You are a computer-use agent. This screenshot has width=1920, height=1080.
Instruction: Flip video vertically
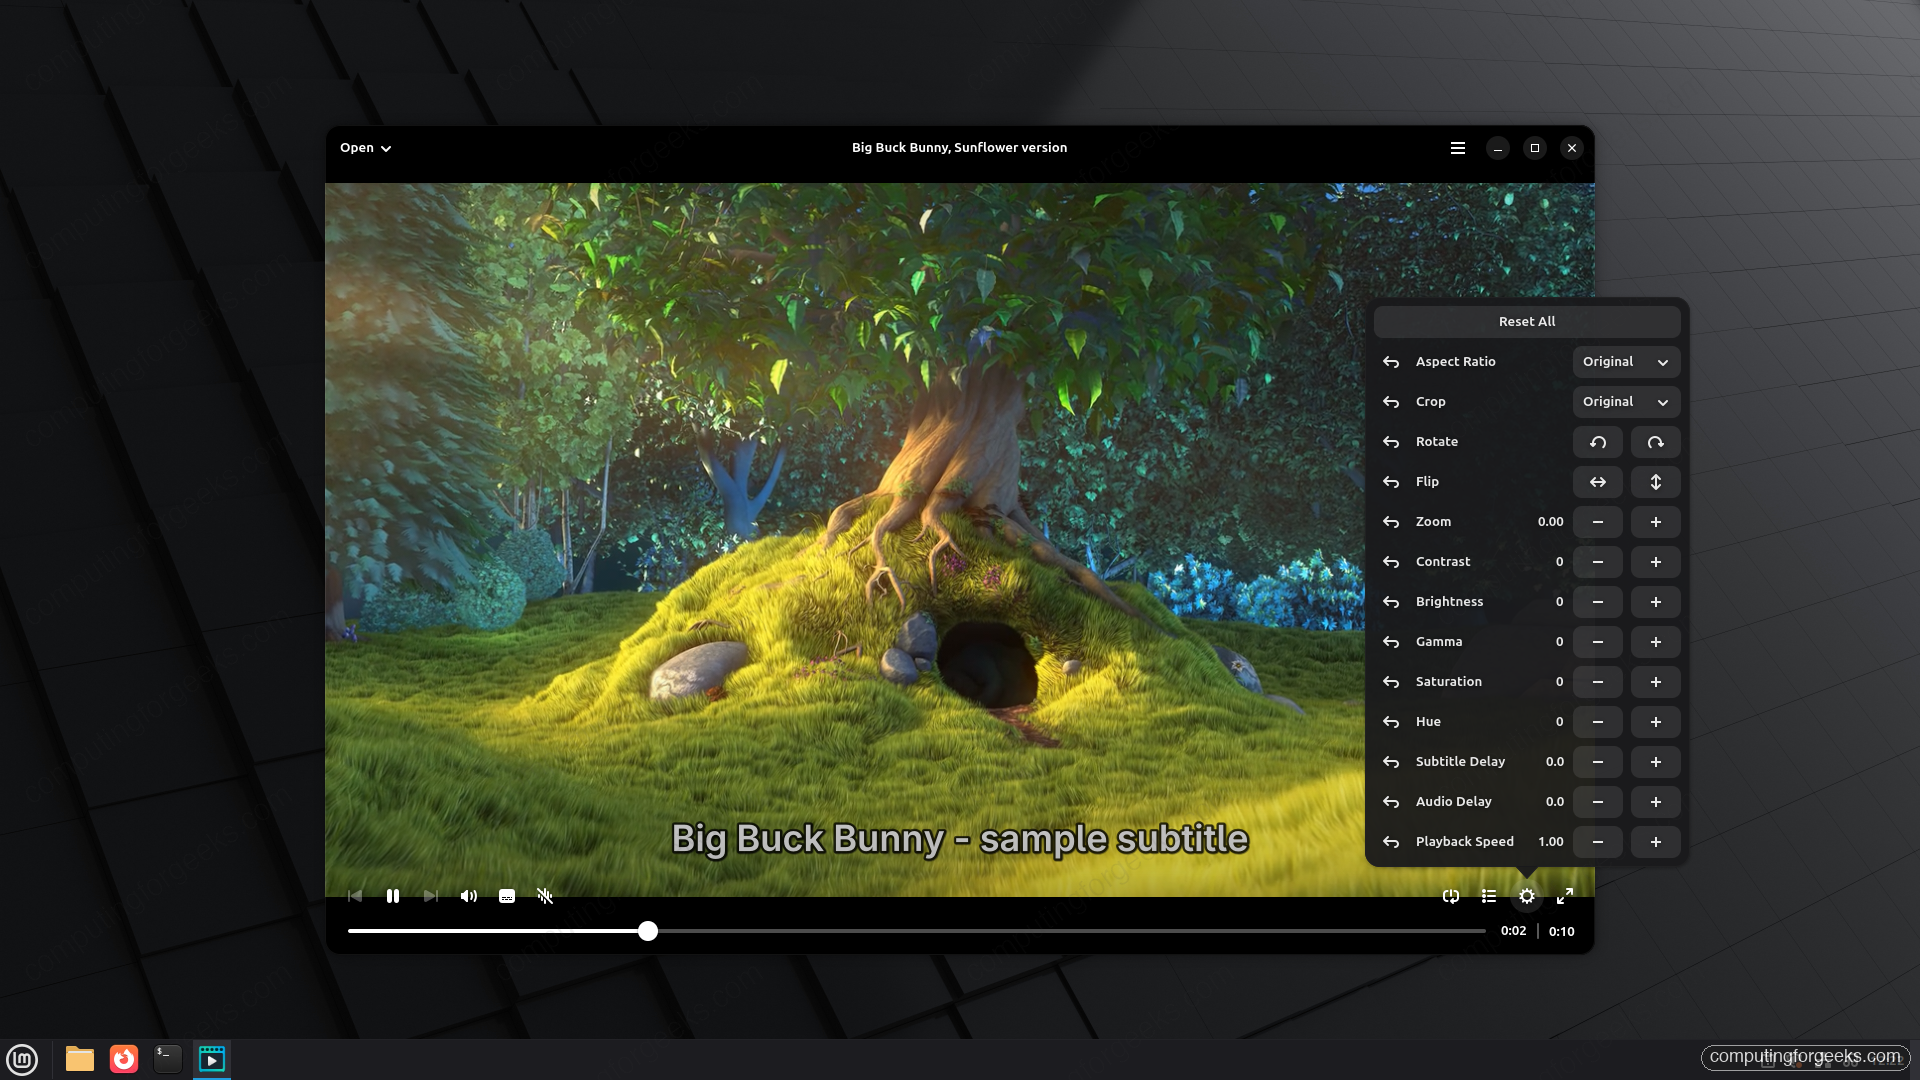coord(1656,482)
